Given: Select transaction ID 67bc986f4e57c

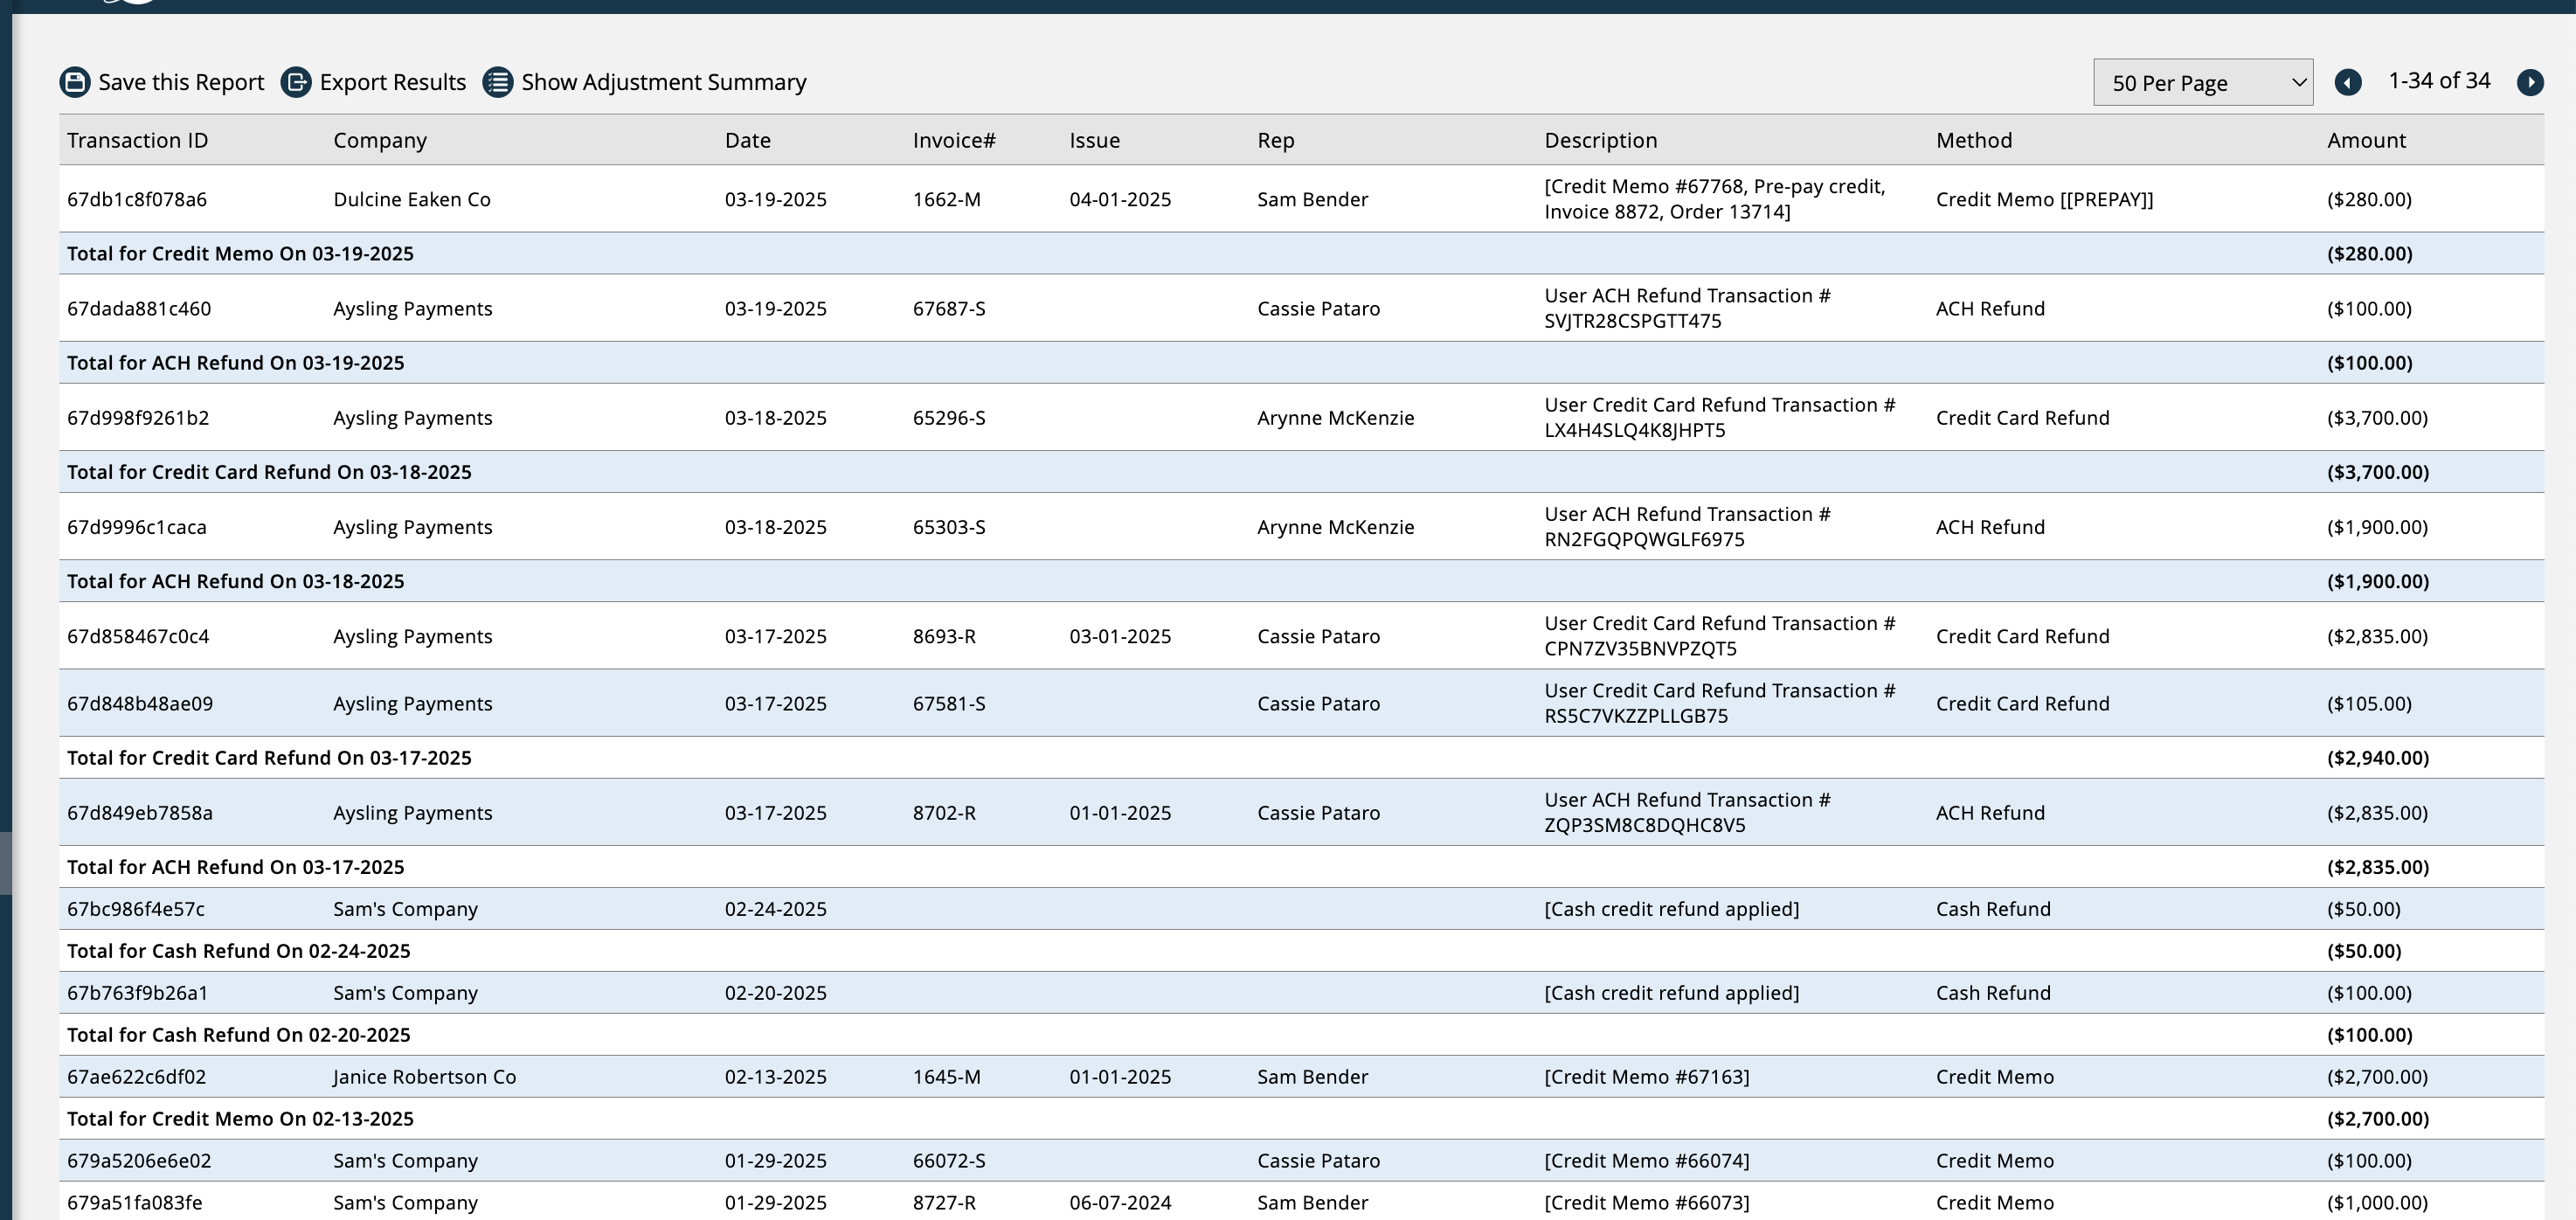Looking at the screenshot, I should (x=136, y=908).
